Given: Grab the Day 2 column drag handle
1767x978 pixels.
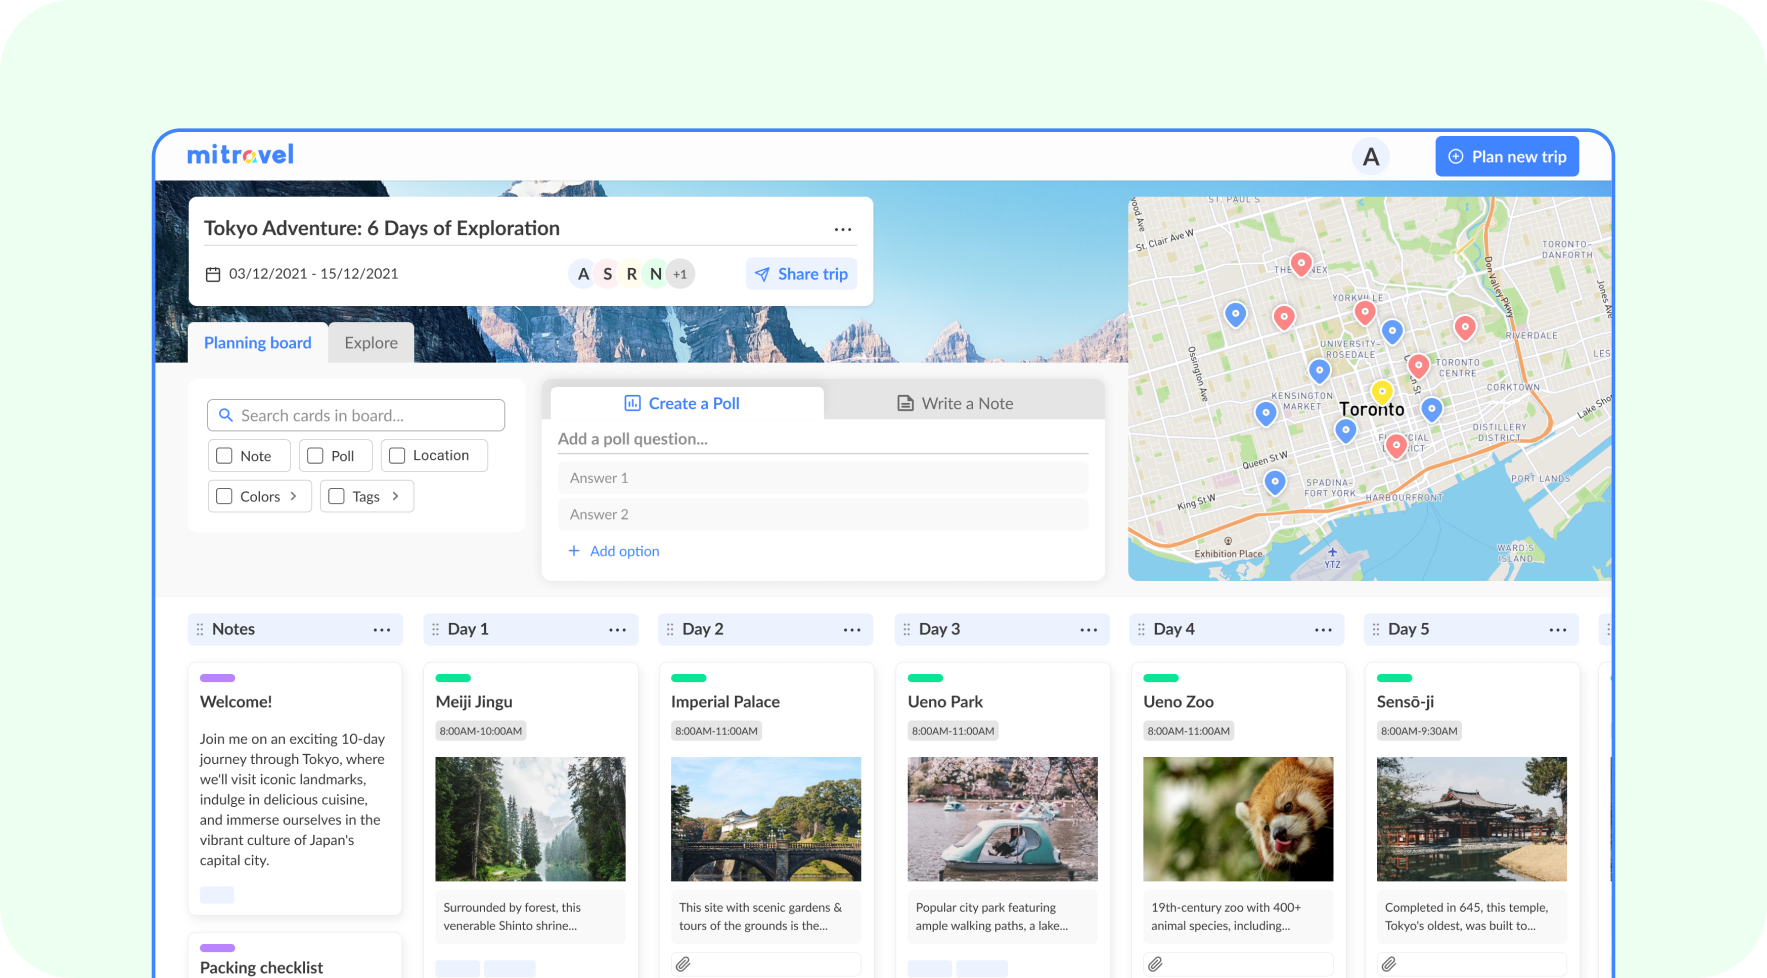Looking at the screenshot, I should coord(670,629).
